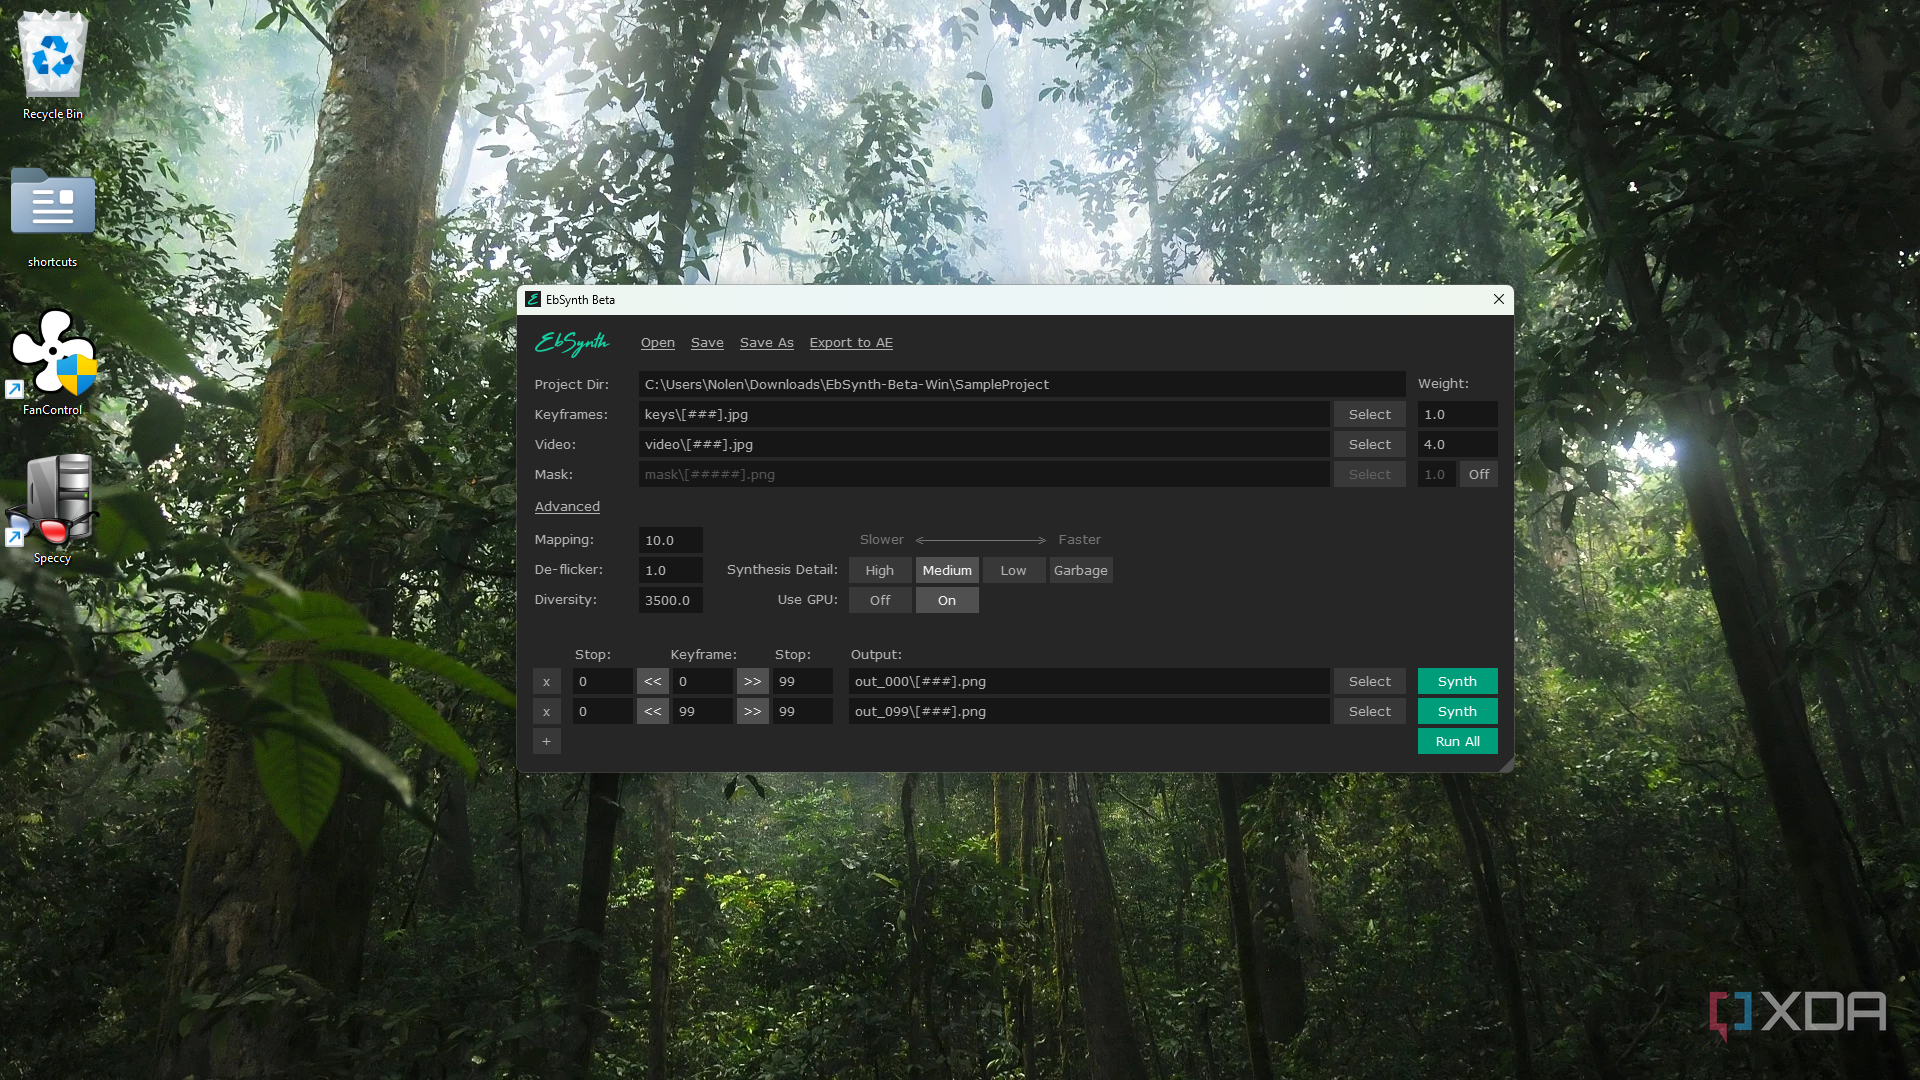Select output folder for out_099 row
The height and width of the screenshot is (1080, 1920).
1370,712
